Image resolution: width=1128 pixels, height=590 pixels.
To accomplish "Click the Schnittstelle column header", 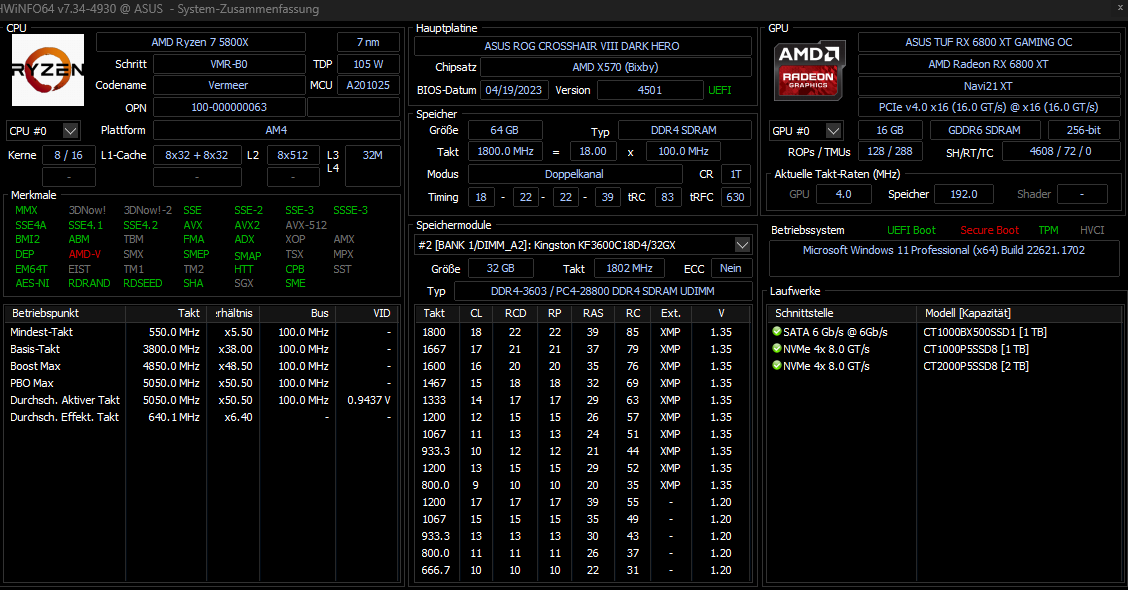I will click(842, 313).
